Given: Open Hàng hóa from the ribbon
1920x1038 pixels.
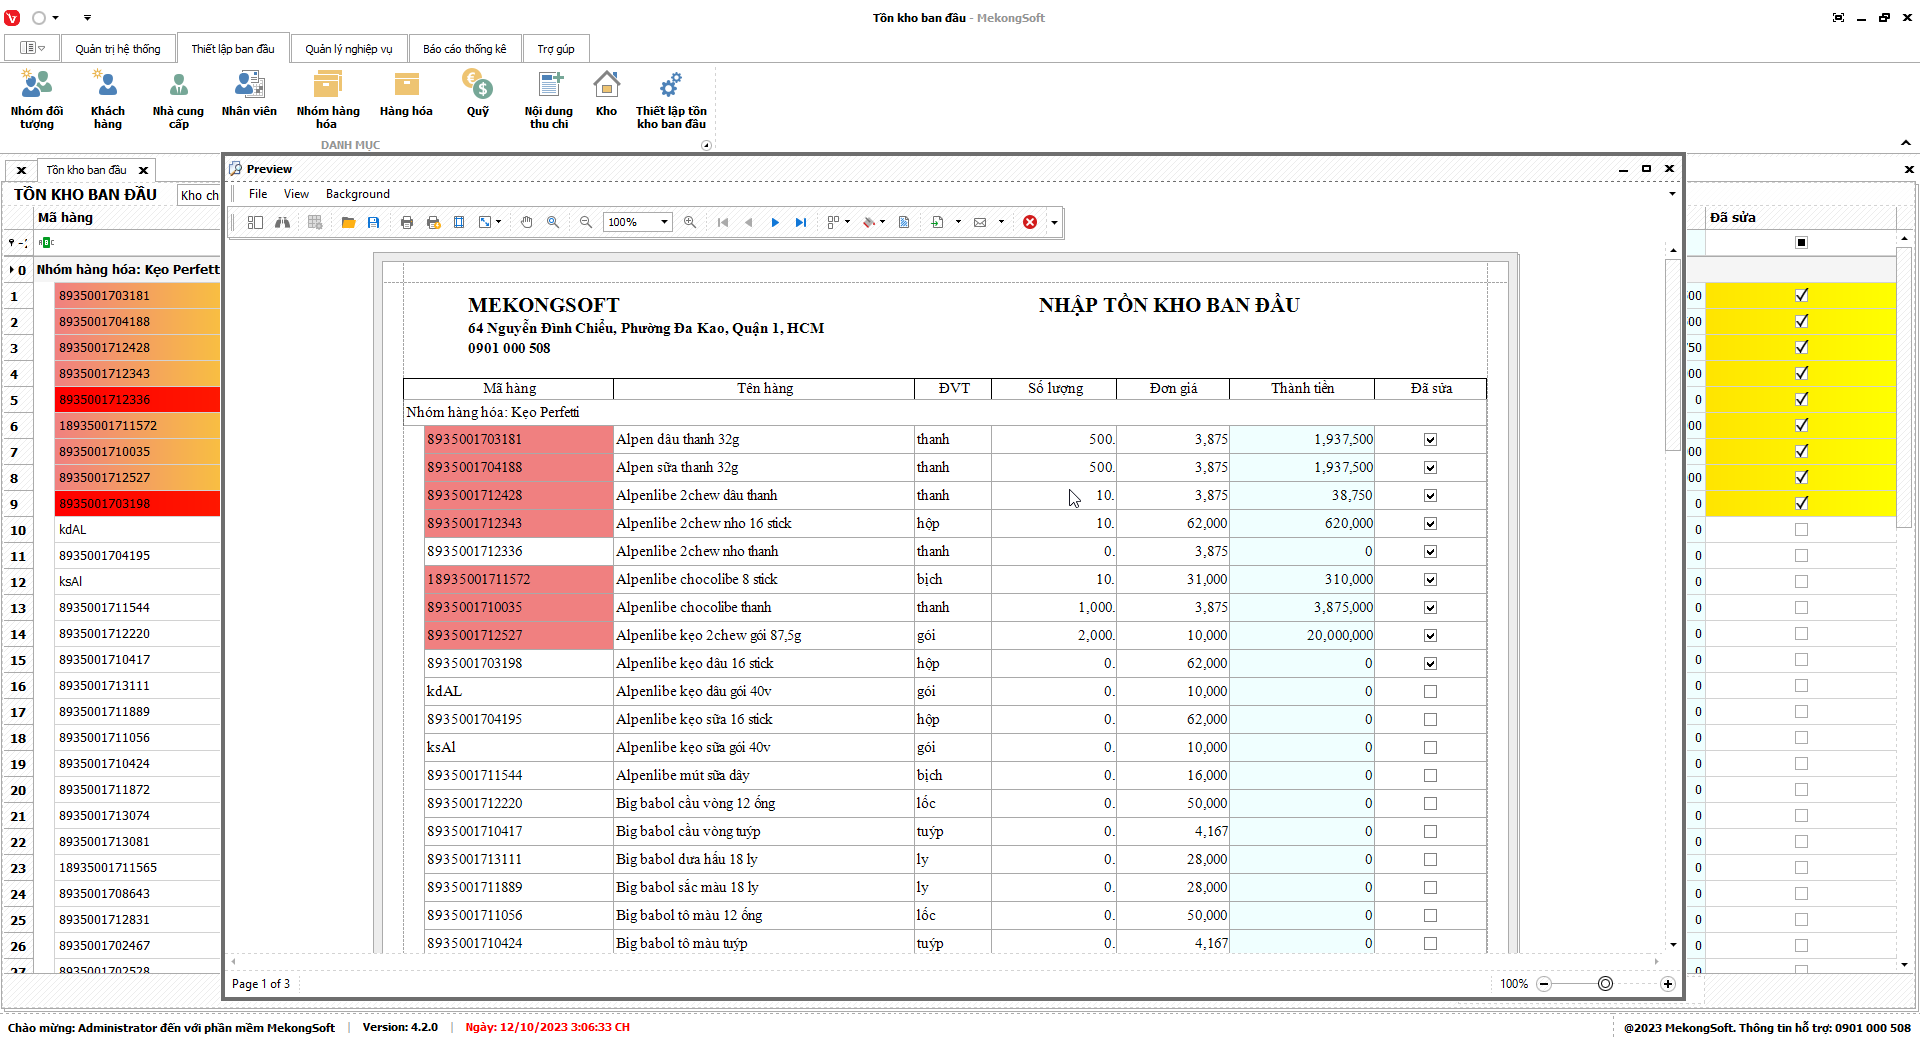Looking at the screenshot, I should point(406,97).
